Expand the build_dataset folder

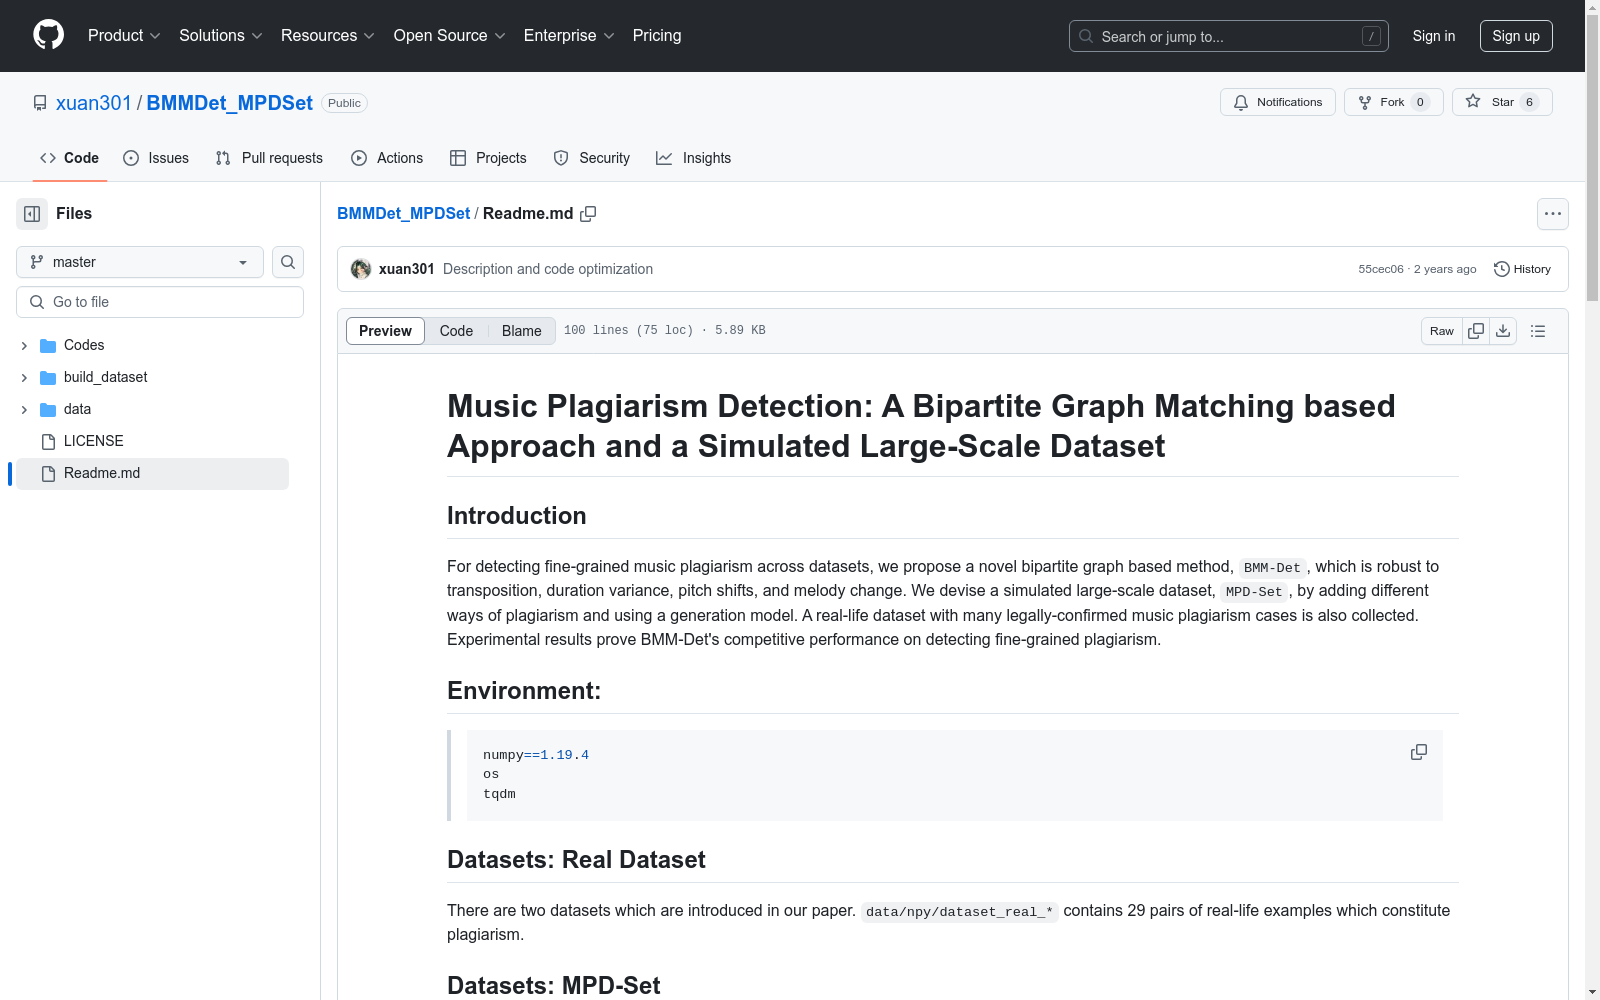tap(24, 377)
